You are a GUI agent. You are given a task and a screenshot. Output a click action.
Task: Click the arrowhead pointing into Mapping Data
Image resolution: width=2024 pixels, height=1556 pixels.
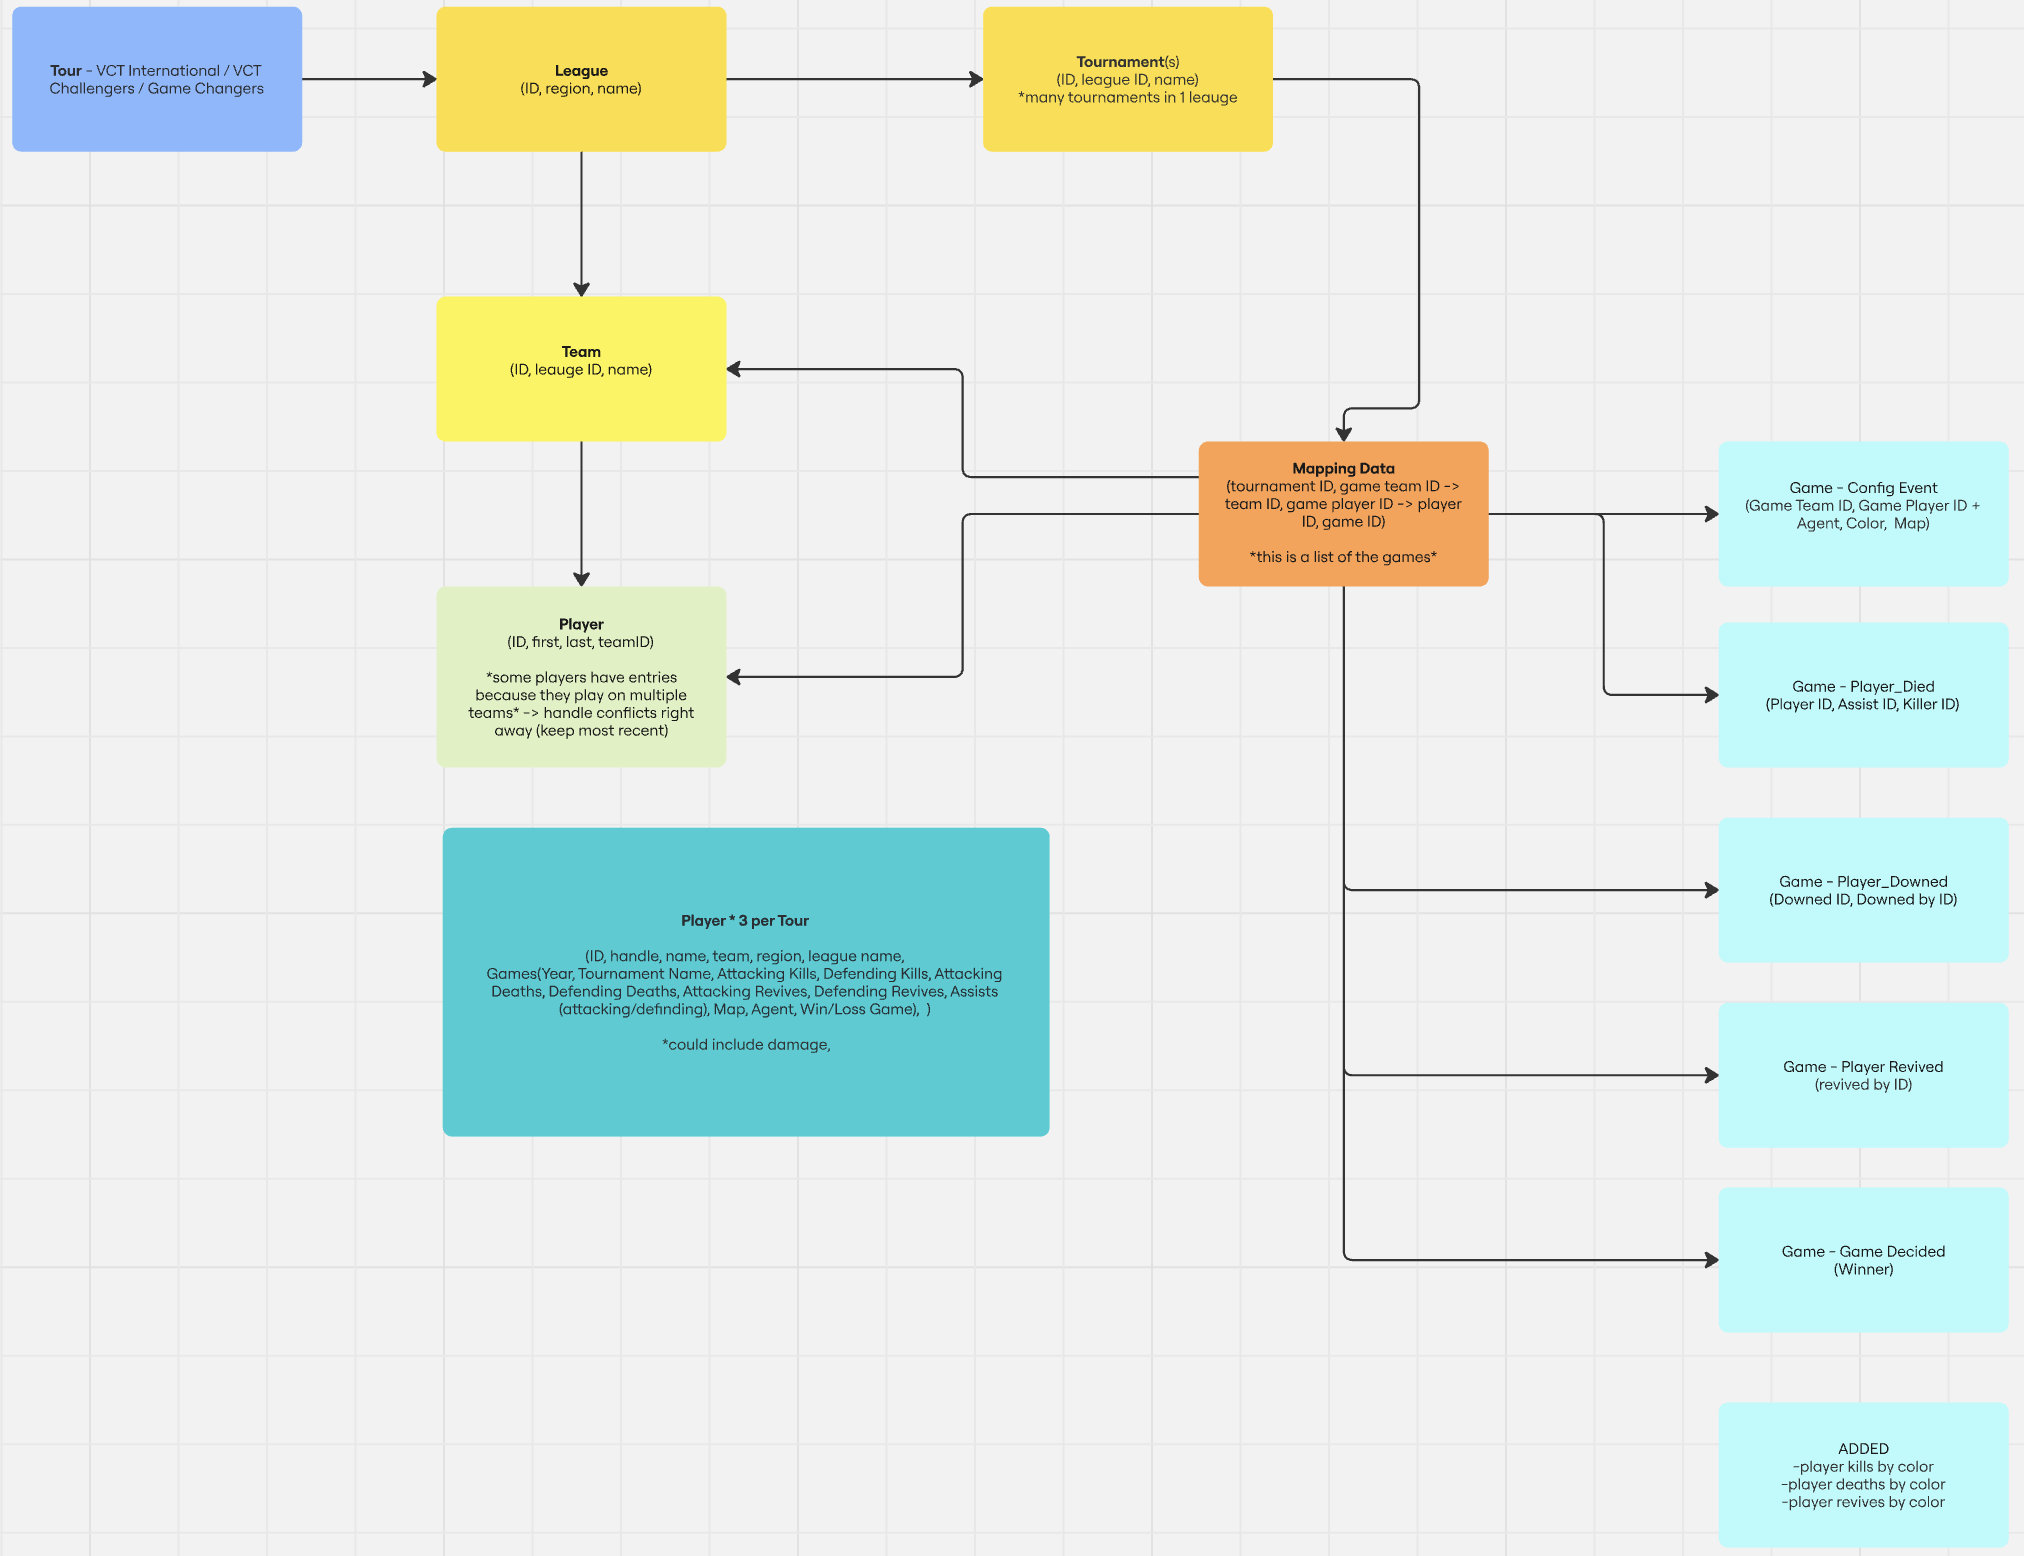click(x=1343, y=434)
